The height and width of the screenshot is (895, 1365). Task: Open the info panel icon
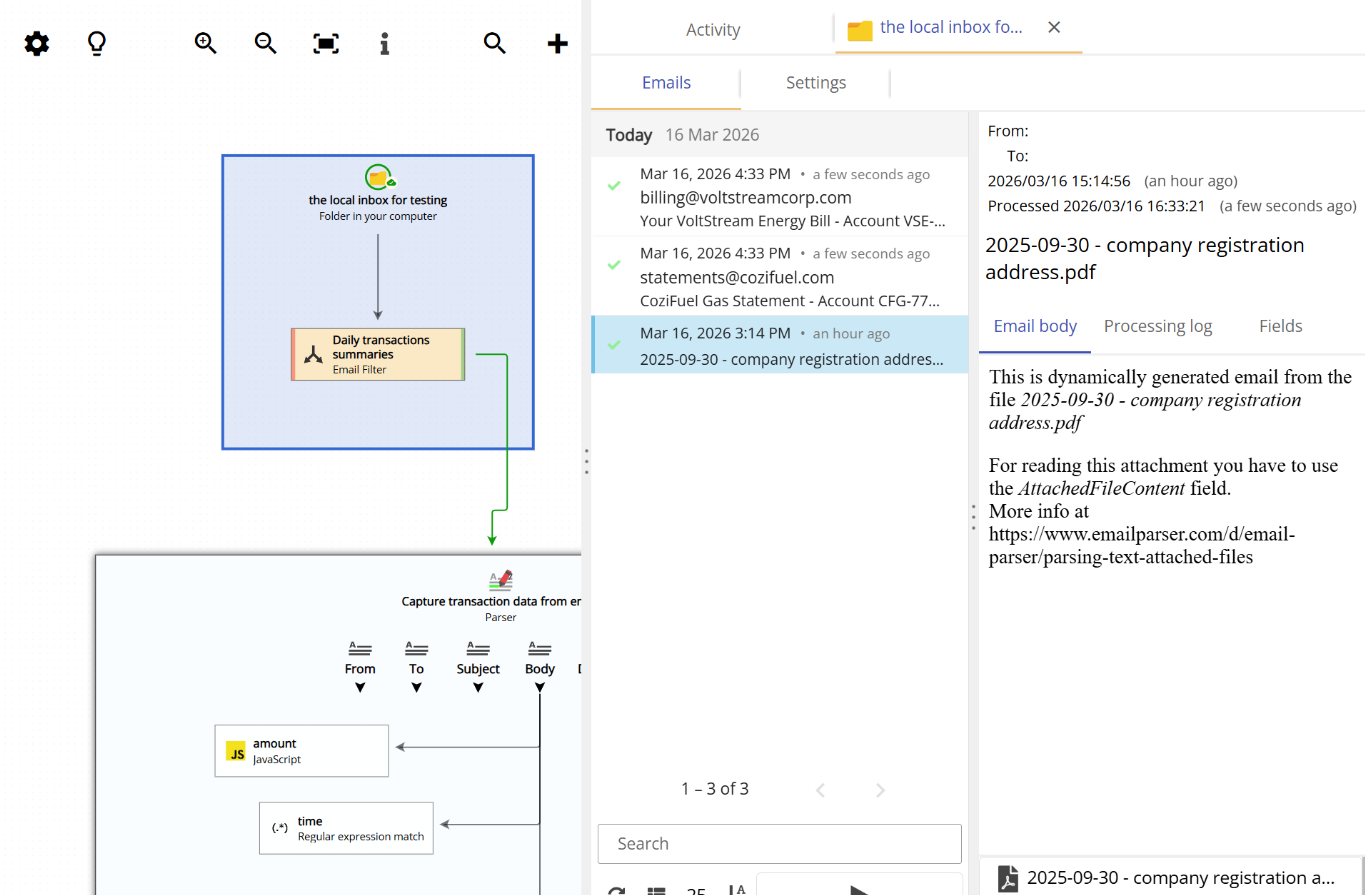[x=384, y=43]
